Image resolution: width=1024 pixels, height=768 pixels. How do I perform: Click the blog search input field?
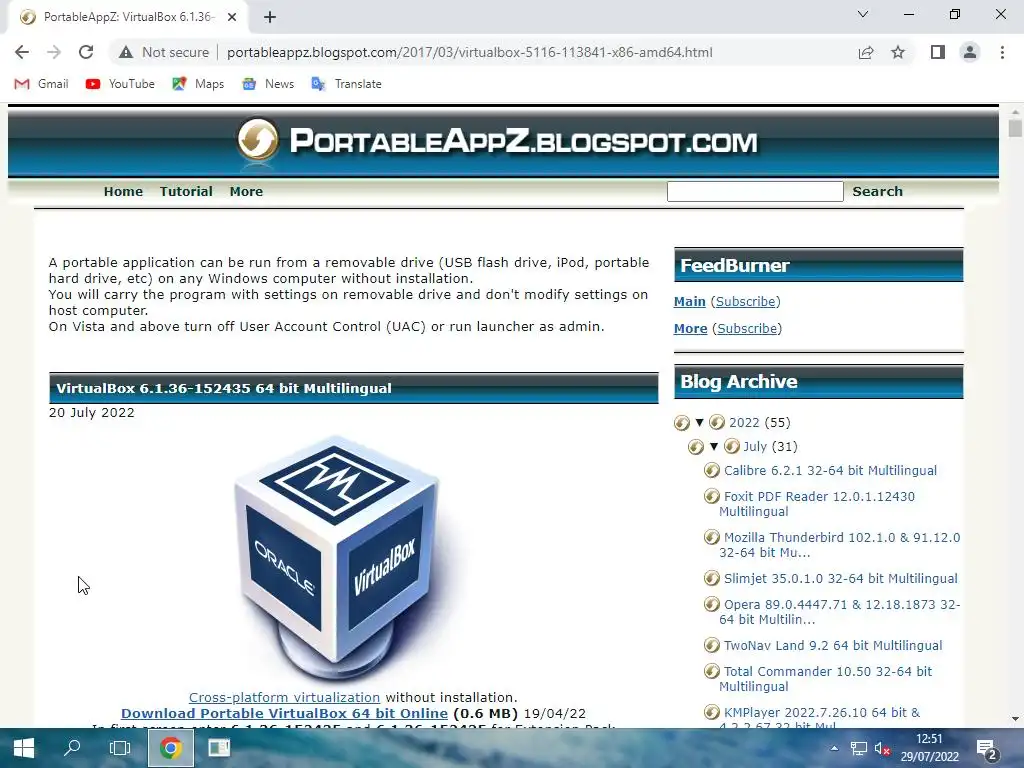[755, 191]
